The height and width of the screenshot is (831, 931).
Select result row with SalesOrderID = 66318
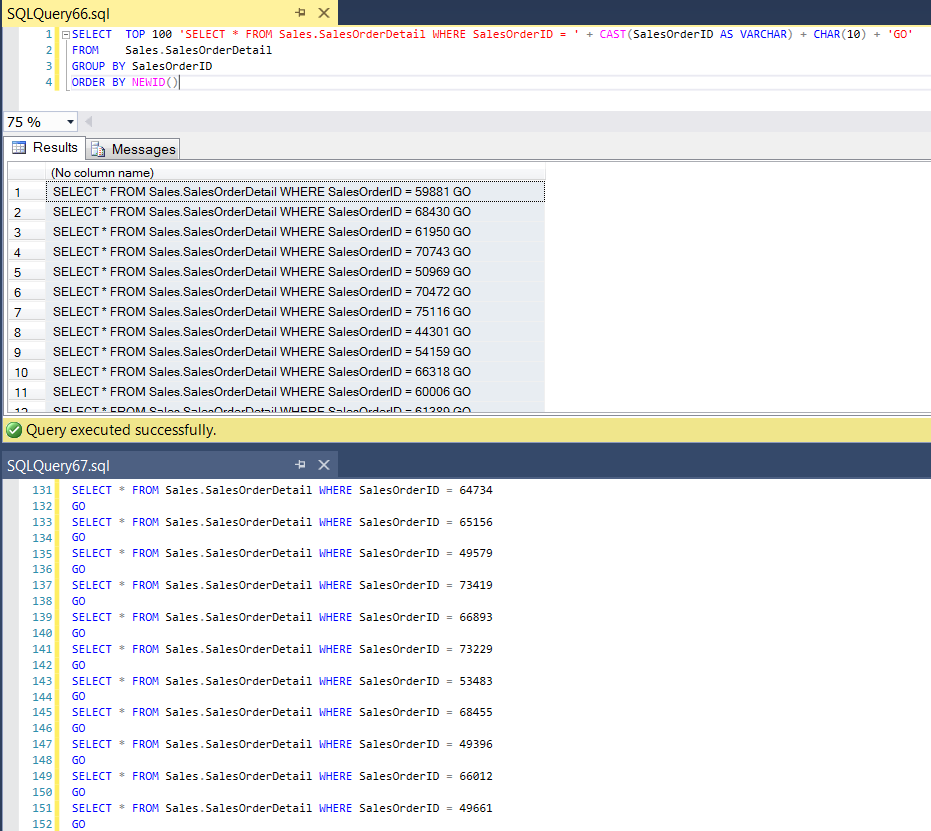(295, 372)
